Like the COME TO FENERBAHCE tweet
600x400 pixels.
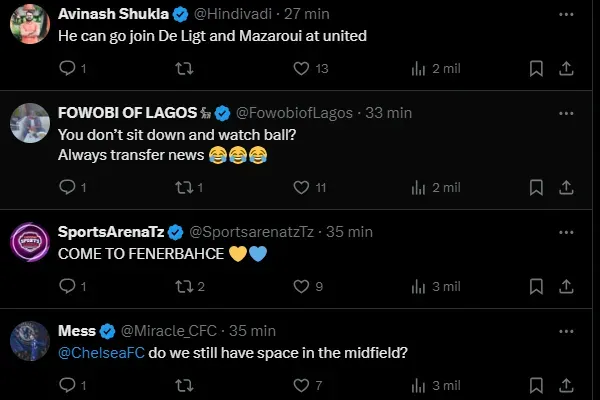coord(301,286)
